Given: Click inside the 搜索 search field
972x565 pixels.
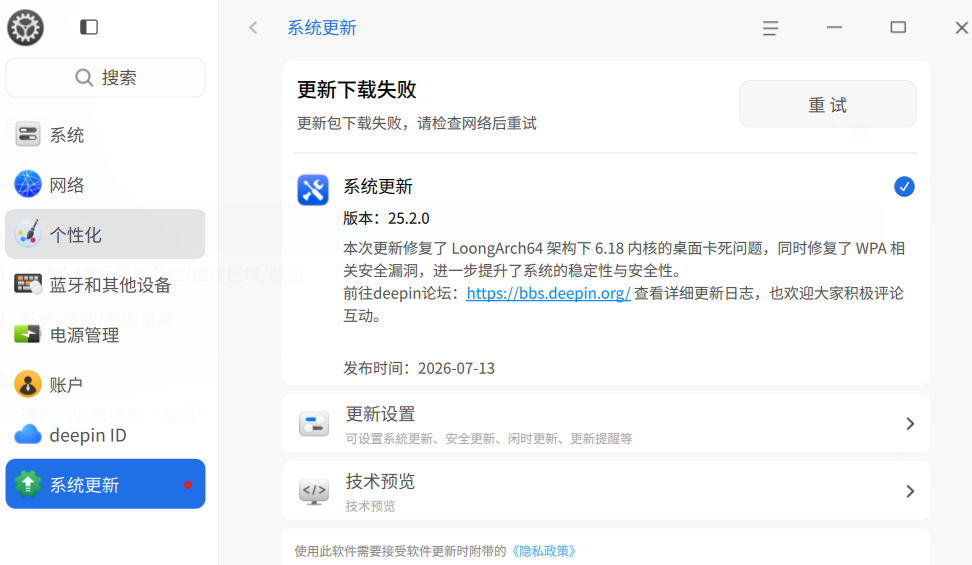Looking at the screenshot, I should pyautogui.click(x=105, y=78).
